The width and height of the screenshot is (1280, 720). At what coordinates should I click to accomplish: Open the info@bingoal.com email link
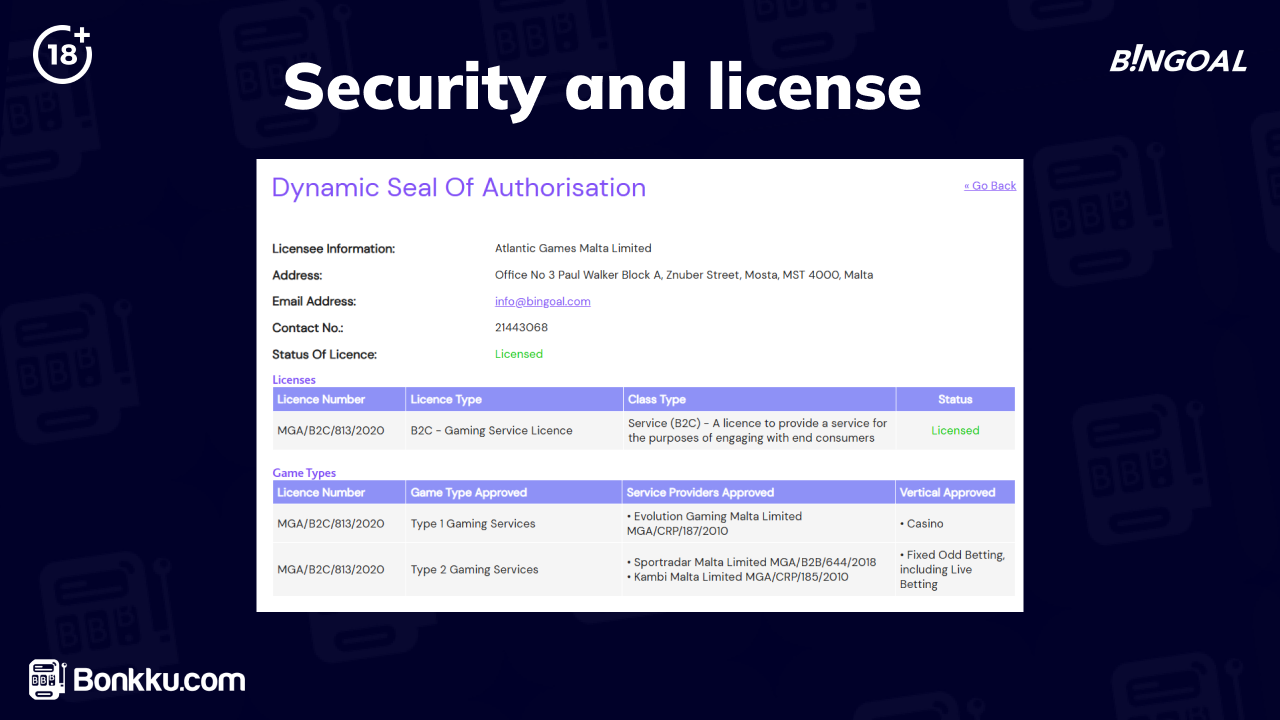click(543, 301)
